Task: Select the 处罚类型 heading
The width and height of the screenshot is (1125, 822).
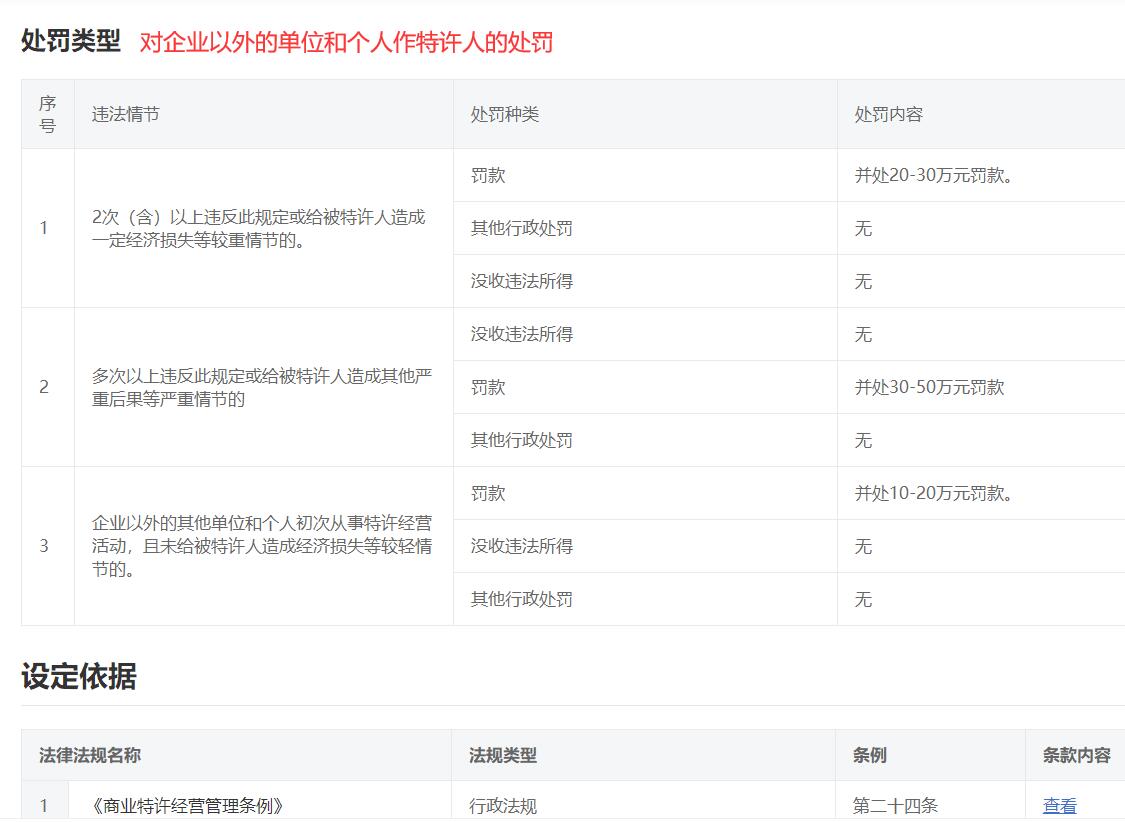Action: (70, 42)
